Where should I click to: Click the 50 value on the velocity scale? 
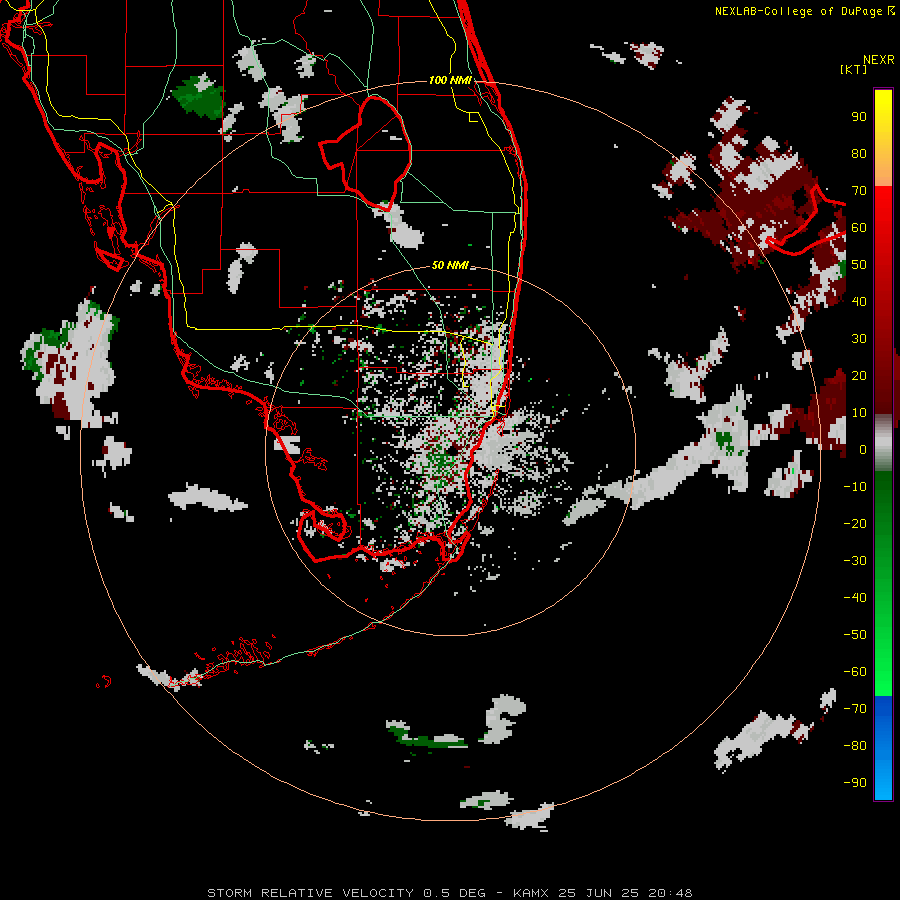click(859, 265)
